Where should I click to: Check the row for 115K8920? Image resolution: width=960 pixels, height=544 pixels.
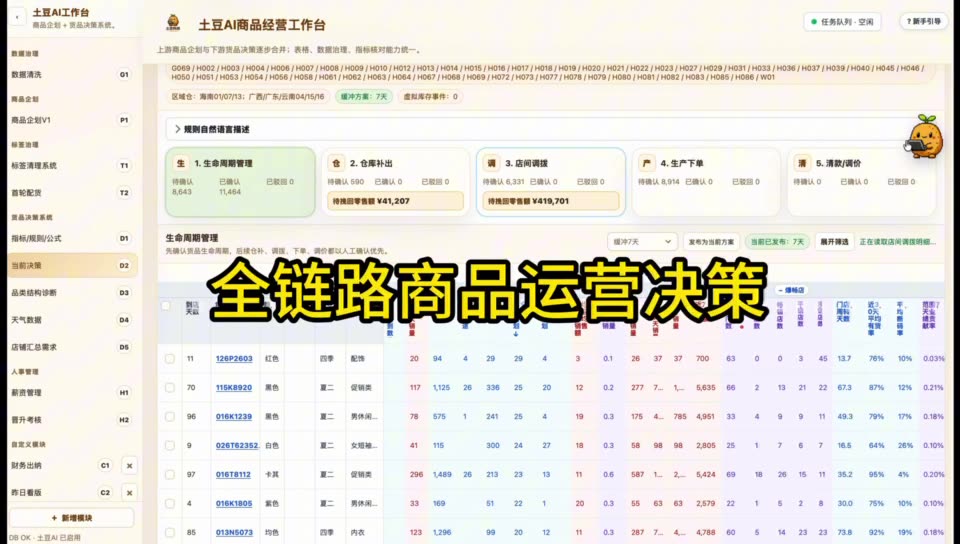point(170,388)
